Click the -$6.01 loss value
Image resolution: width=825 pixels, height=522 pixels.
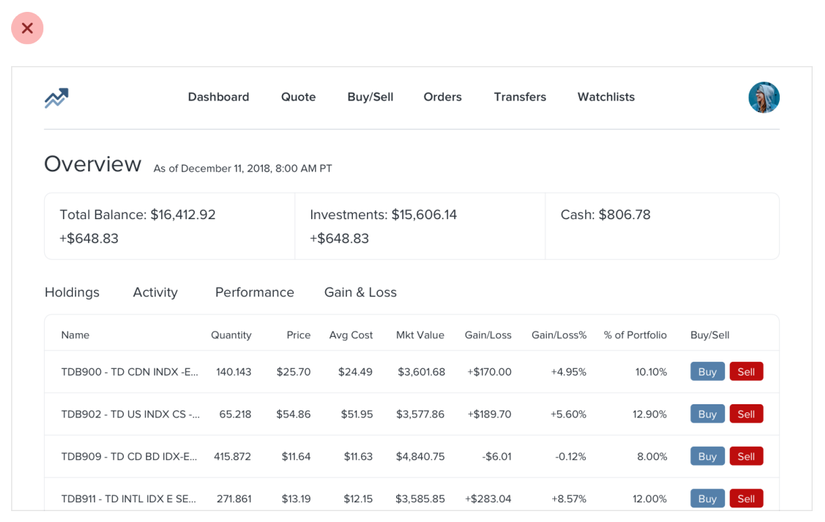pyautogui.click(x=497, y=456)
